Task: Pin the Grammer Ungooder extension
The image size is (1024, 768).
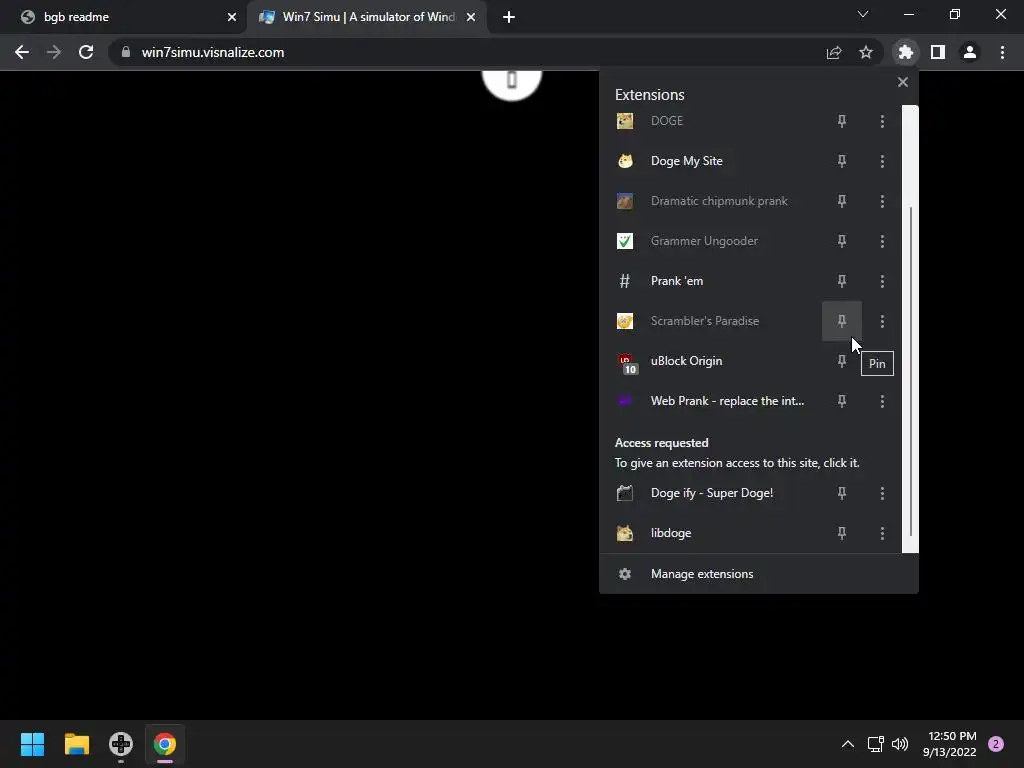Action: pyautogui.click(x=842, y=241)
